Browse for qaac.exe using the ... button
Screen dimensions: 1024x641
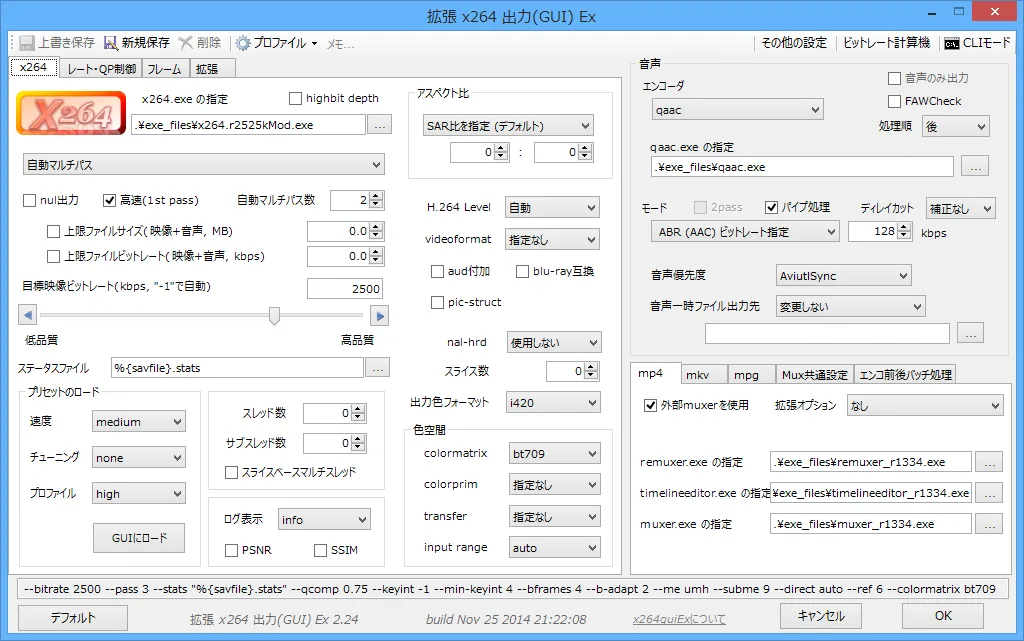(974, 165)
